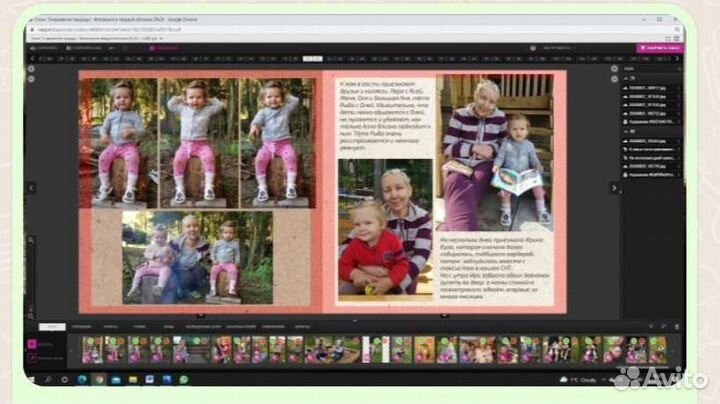Open the second tab above the filmstrip
Viewport: 720px width, 404px height.
tap(80, 327)
